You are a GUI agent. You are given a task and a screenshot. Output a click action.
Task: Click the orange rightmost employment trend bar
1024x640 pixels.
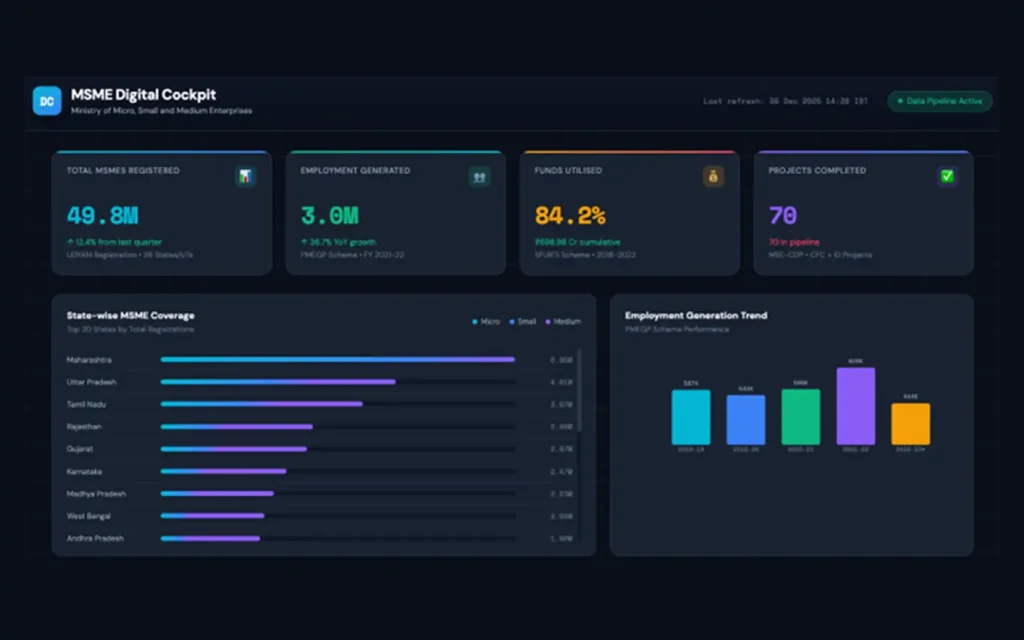[x=910, y=424]
